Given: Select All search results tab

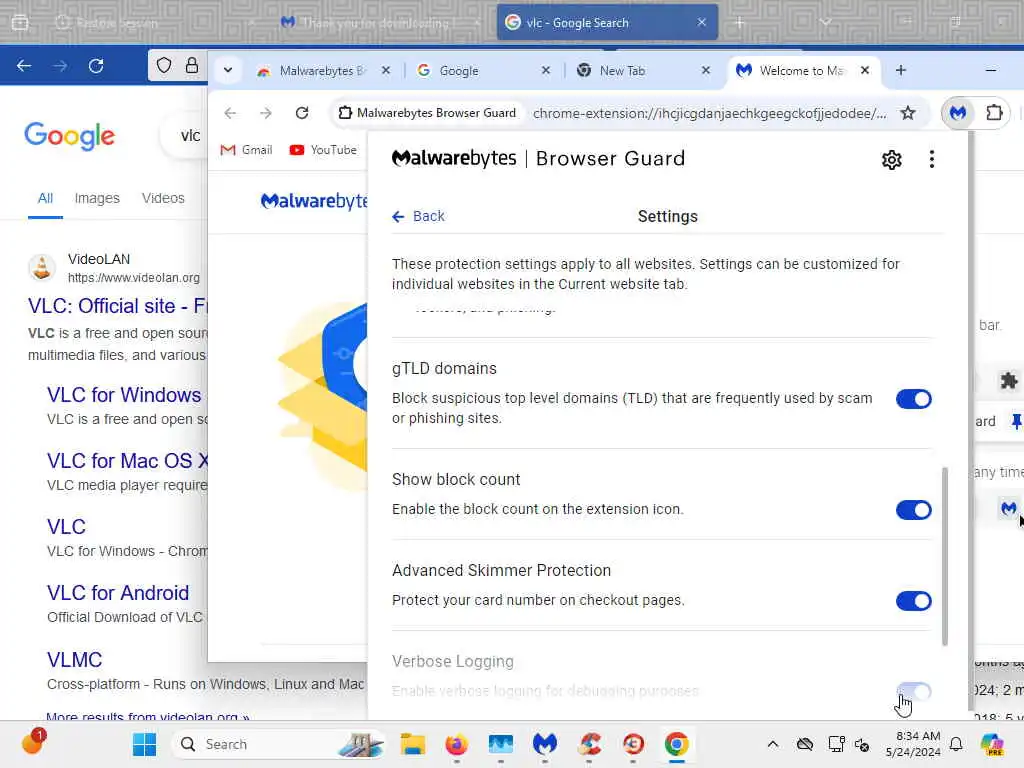Looking at the screenshot, I should point(45,198).
